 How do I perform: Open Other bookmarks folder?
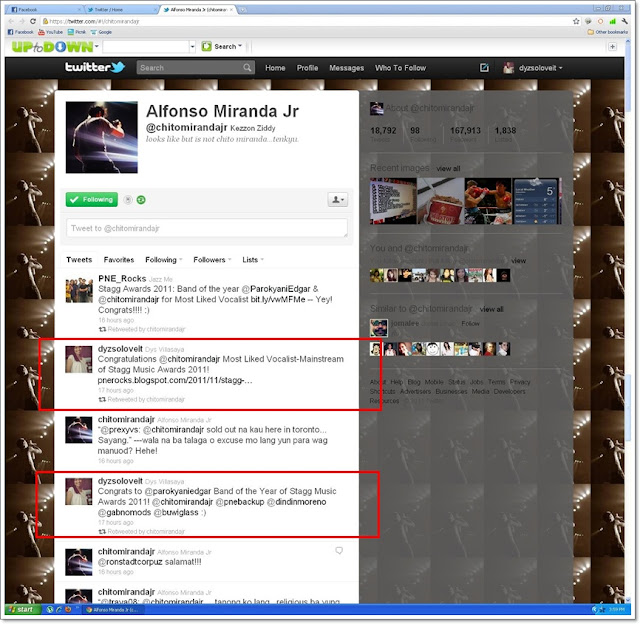pyautogui.click(x=607, y=32)
